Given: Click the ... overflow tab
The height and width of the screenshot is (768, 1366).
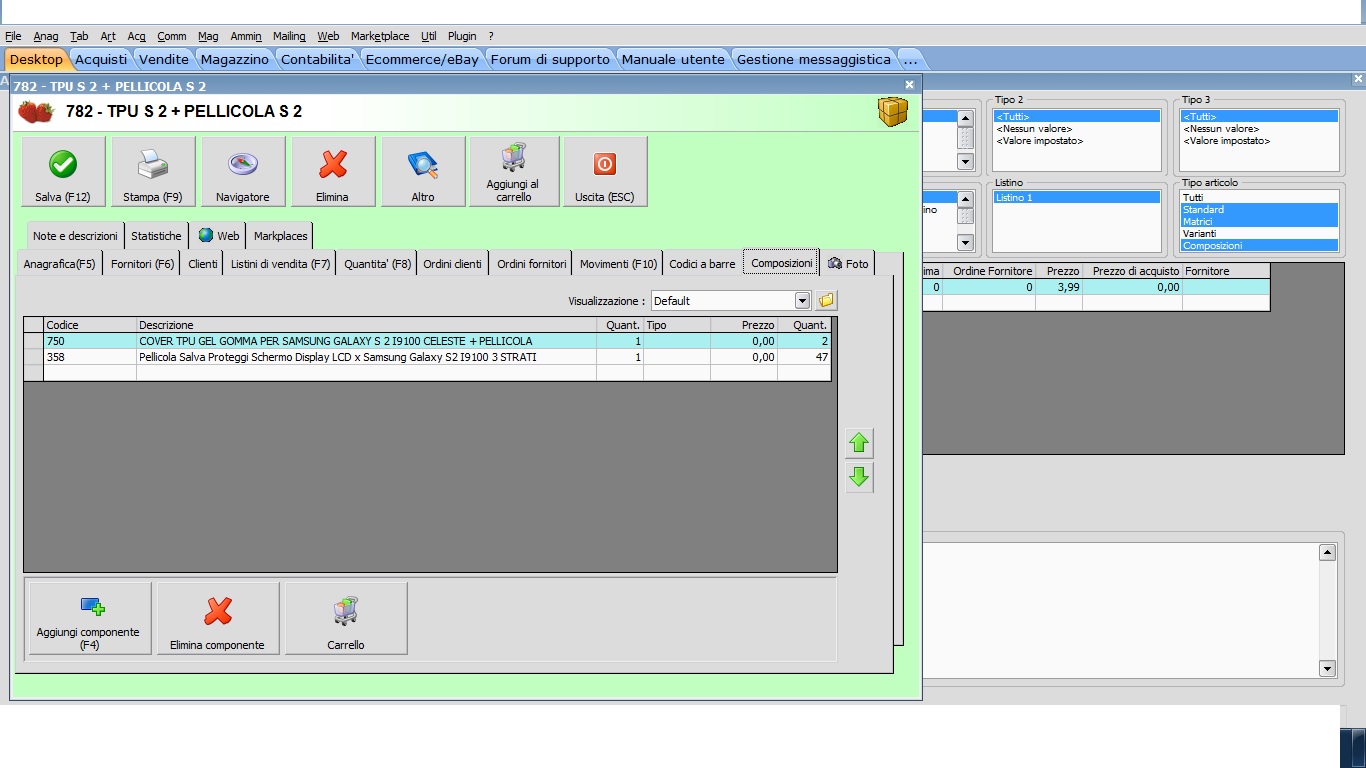Looking at the screenshot, I should pyautogui.click(x=909, y=59).
